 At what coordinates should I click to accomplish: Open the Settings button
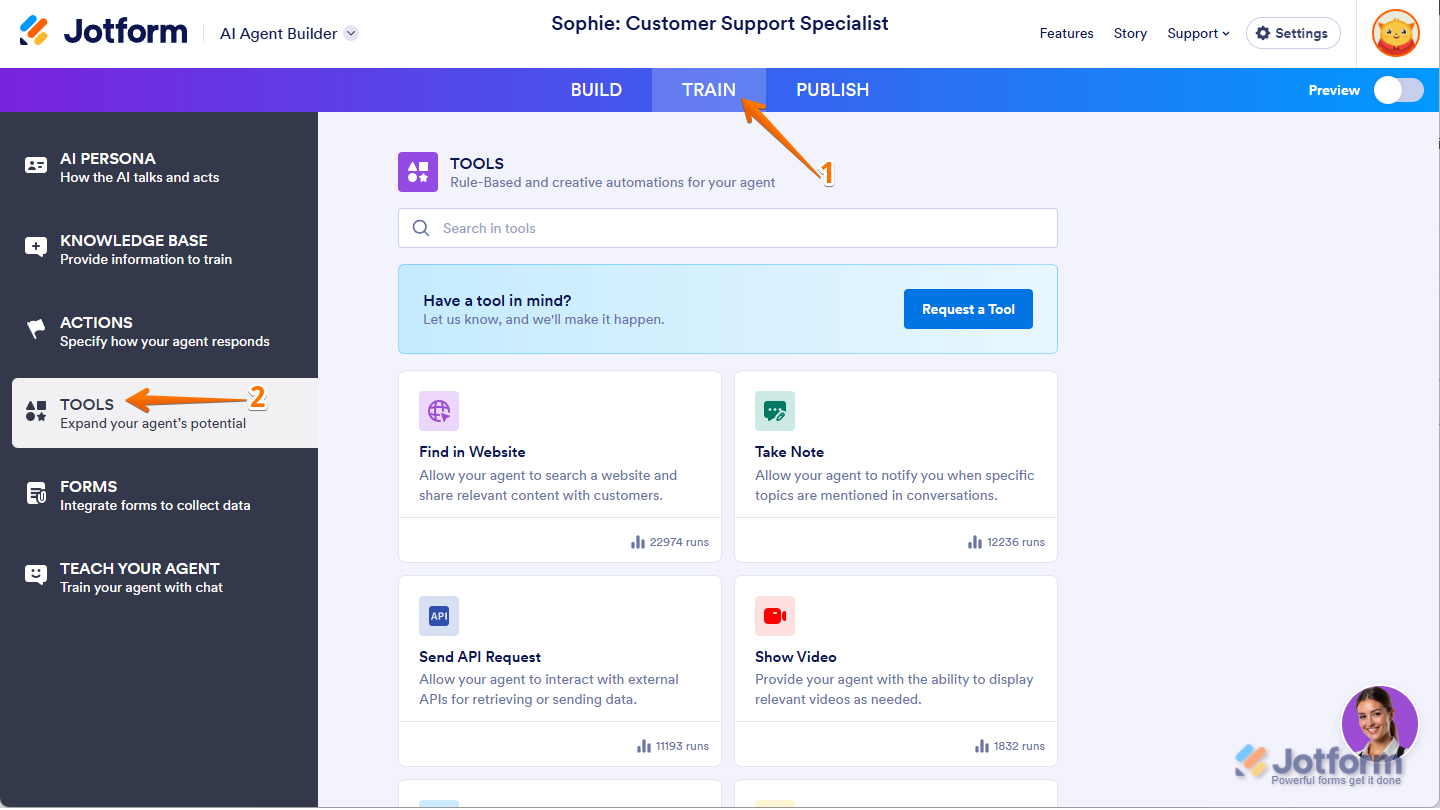coord(1292,33)
